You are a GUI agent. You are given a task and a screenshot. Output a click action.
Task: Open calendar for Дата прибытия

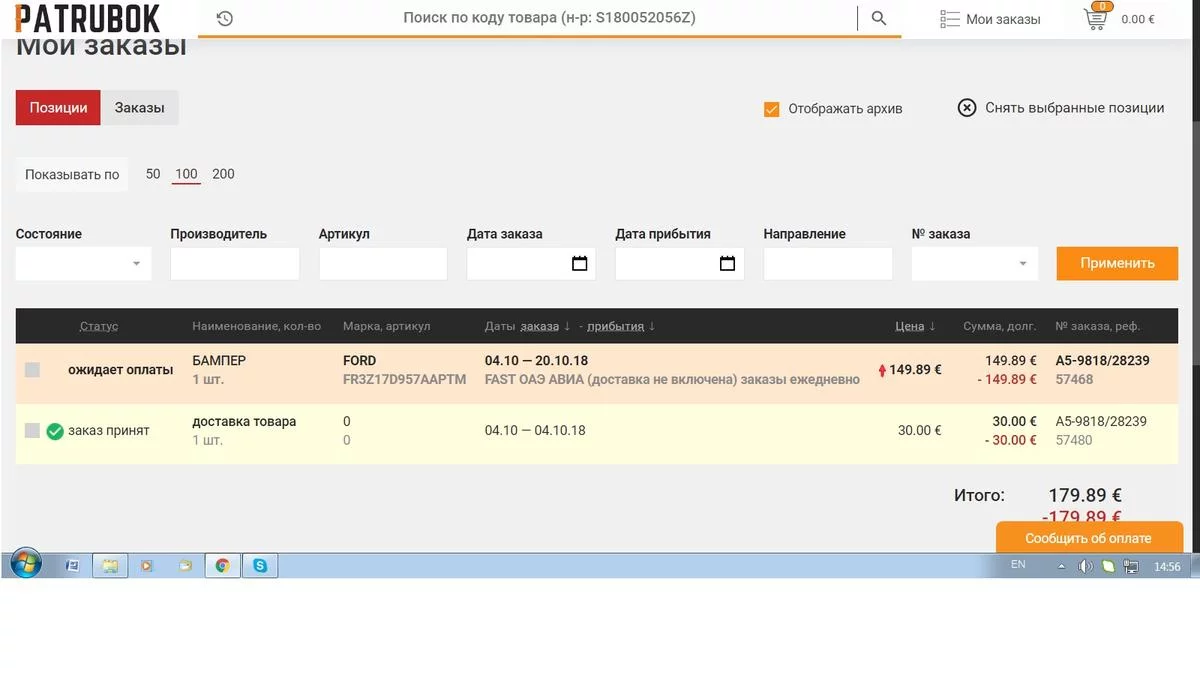[x=727, y=264]
